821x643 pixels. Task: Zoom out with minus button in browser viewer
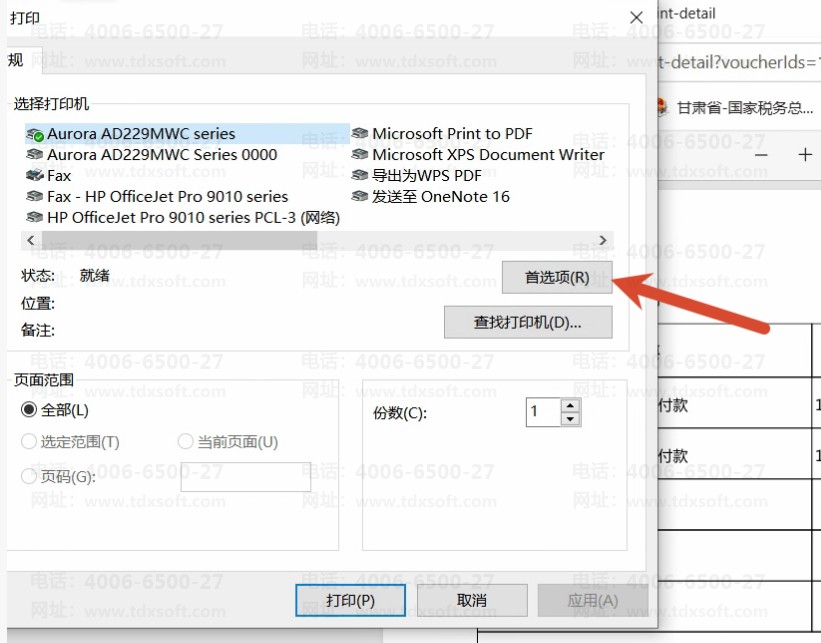[761, 155]
